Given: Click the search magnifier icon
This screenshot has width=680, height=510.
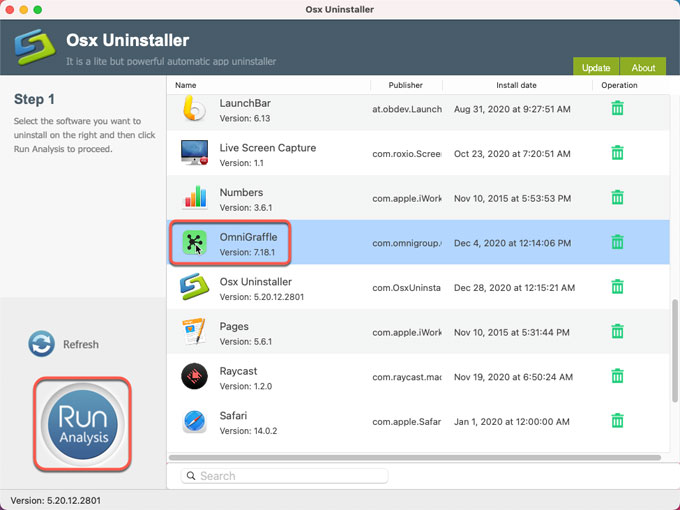Looking at the screenshot, I should pos(191,476).
